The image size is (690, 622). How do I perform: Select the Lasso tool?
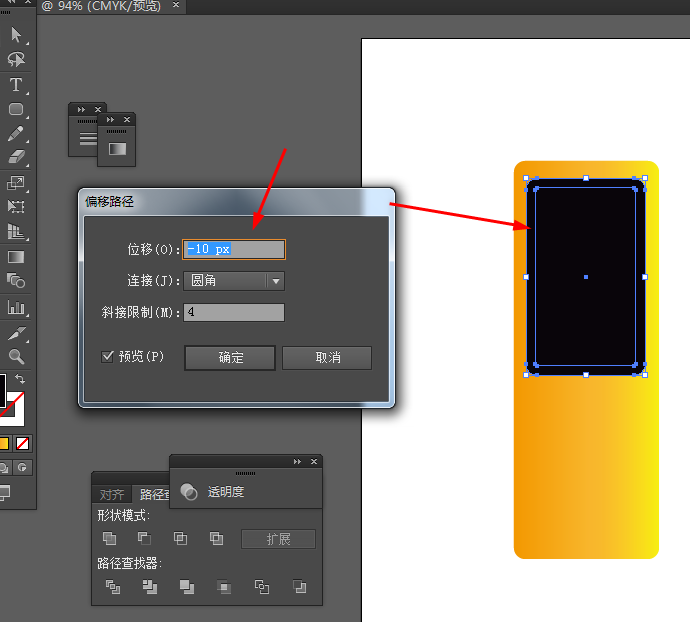click(16, 59)
